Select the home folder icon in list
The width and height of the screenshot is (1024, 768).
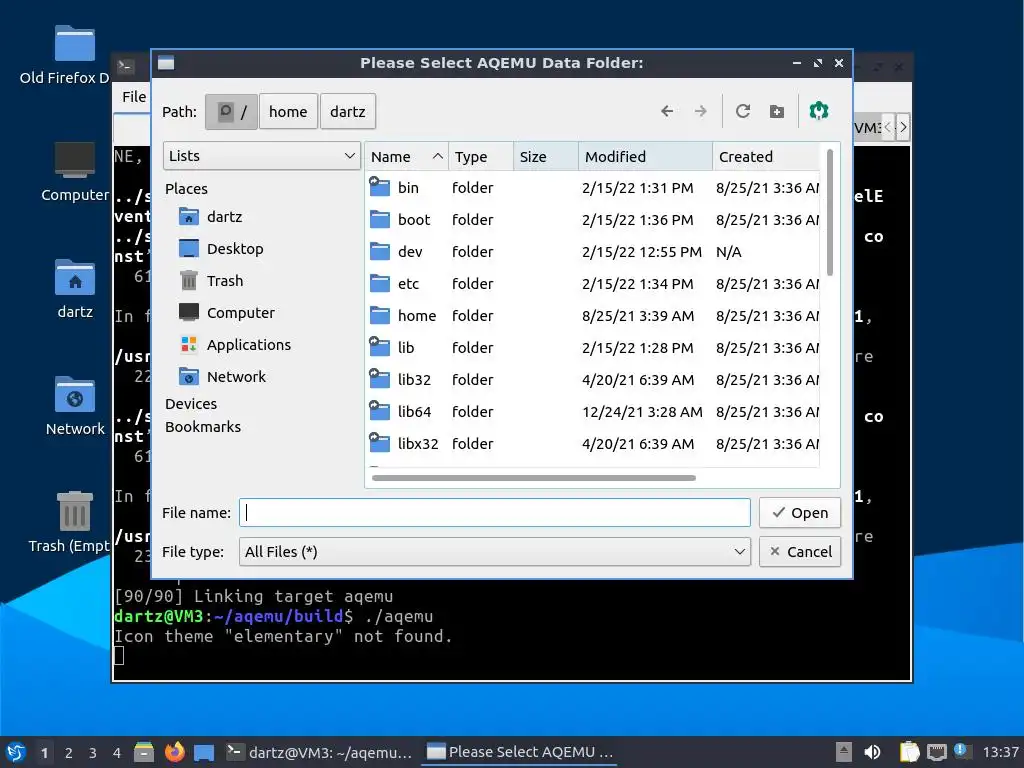(x=379, y=315)
